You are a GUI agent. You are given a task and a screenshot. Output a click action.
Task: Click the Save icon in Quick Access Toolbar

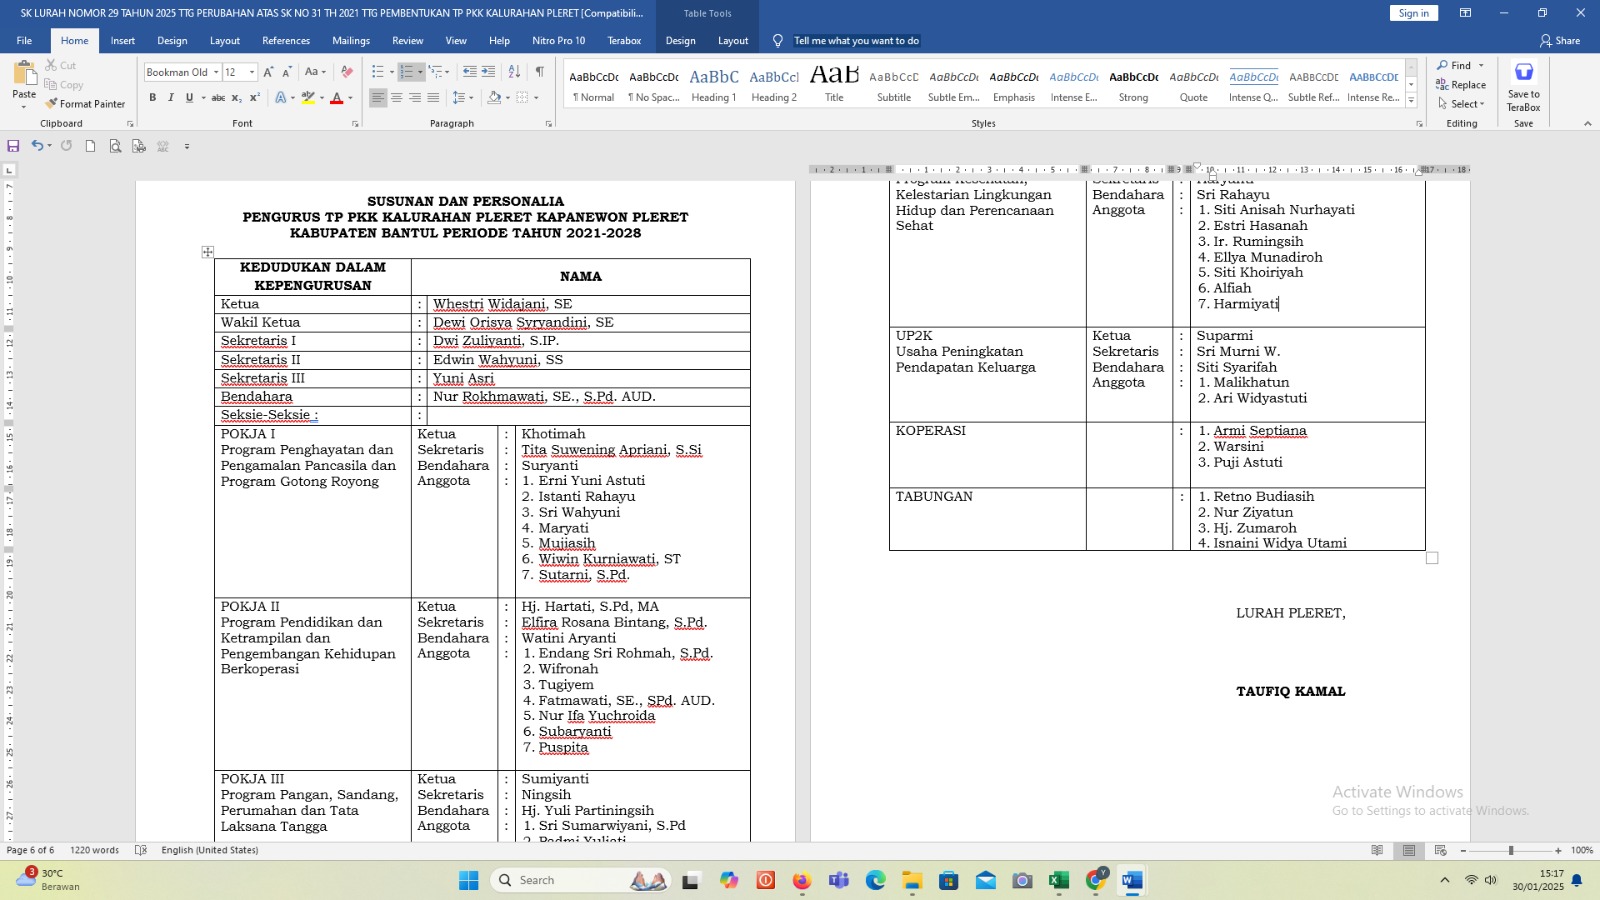click(13, 146)
